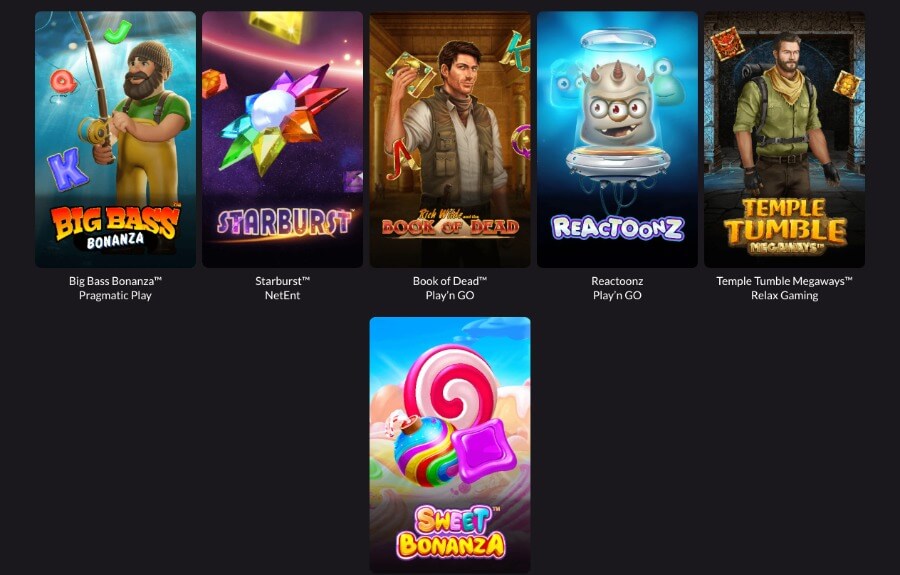Click Play'n GO label under Reactoonz
Screen dimensions: 900x575
(x=618, y=296)
